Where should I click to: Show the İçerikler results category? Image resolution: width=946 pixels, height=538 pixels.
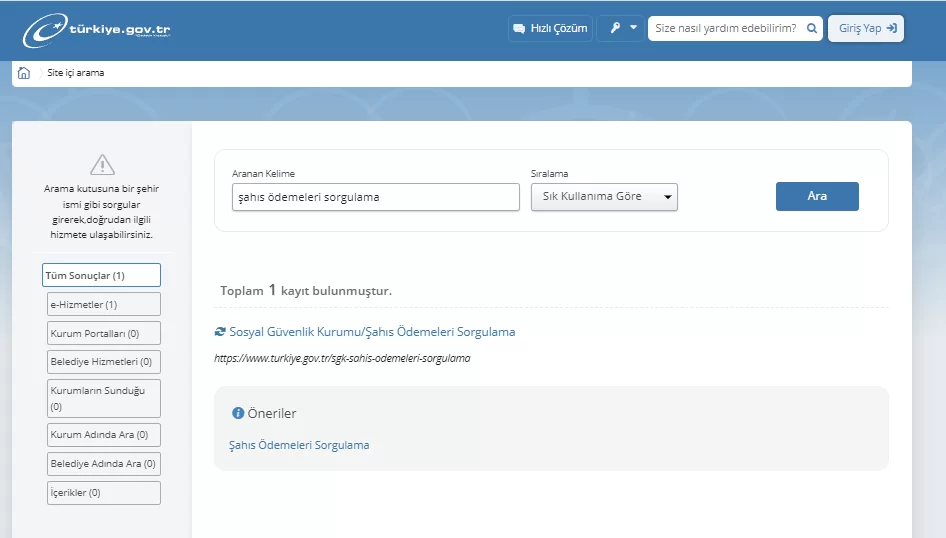(x=103, y=493)
